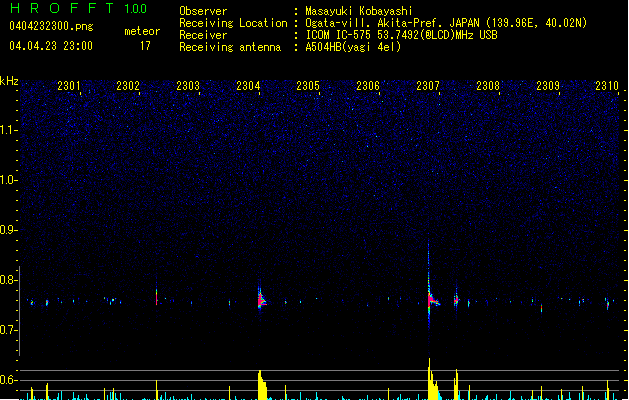Click the 2303 time marker
The image size is (629, 400).
(188, 86)
